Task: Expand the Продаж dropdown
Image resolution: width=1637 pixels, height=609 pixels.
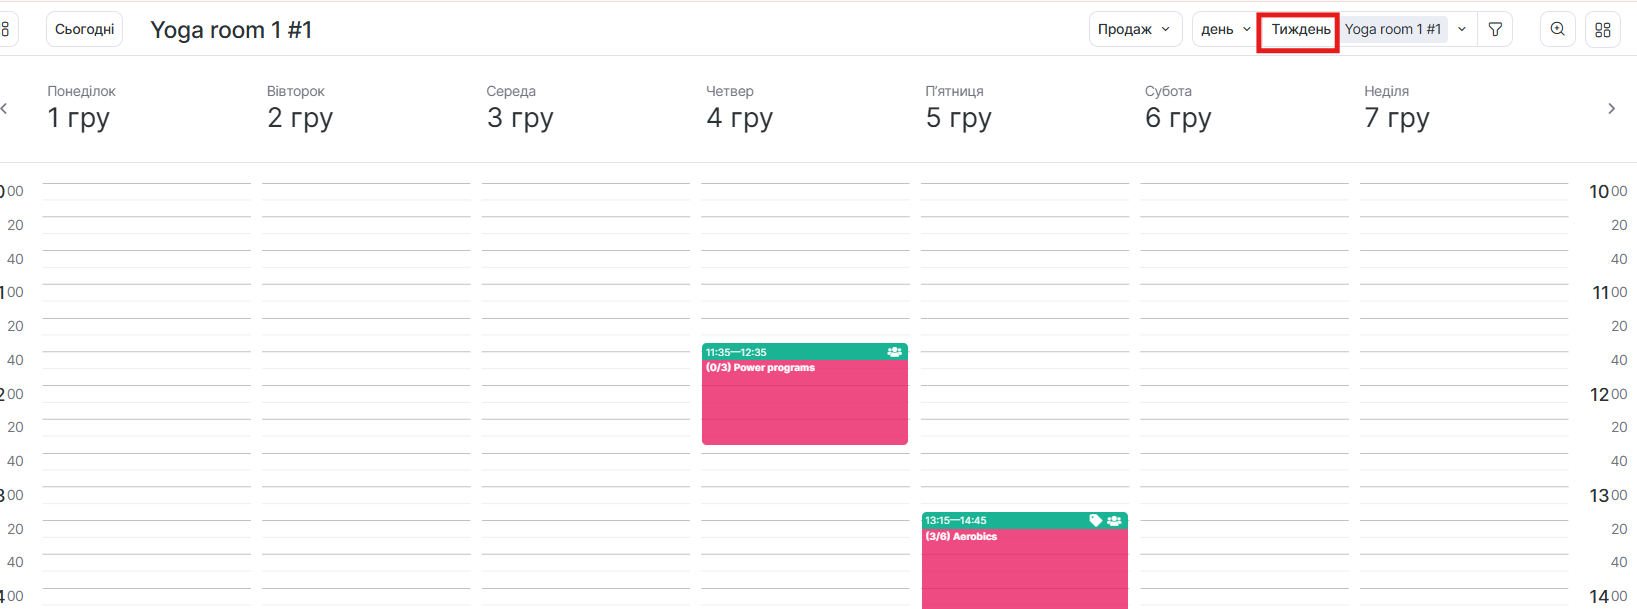Action: 1135,30
